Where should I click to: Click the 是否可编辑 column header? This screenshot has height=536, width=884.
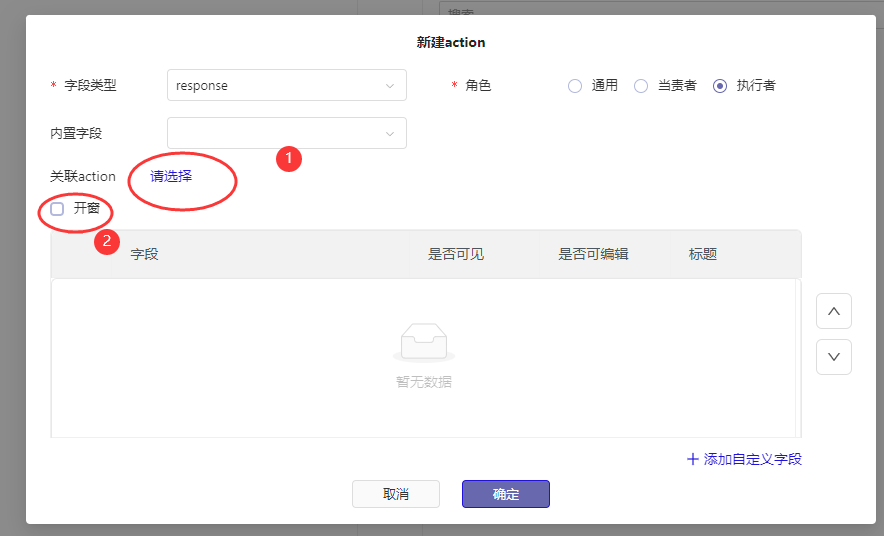click(x=593, y=254)
